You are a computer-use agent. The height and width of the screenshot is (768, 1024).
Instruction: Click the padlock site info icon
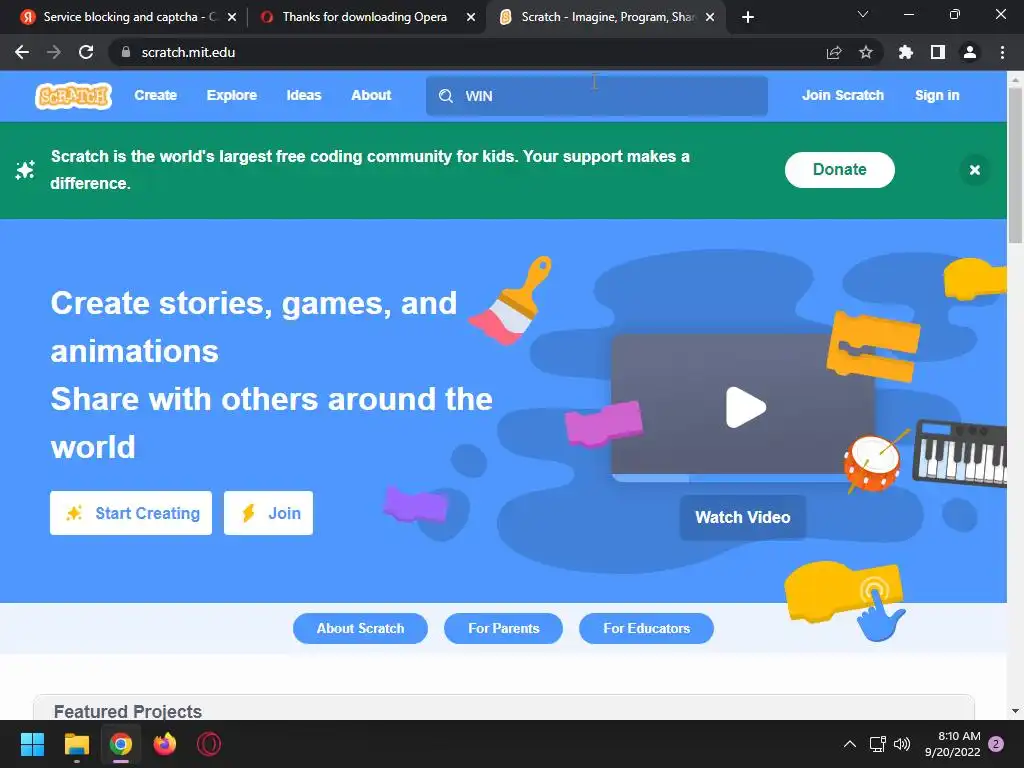tap(126, 52)
